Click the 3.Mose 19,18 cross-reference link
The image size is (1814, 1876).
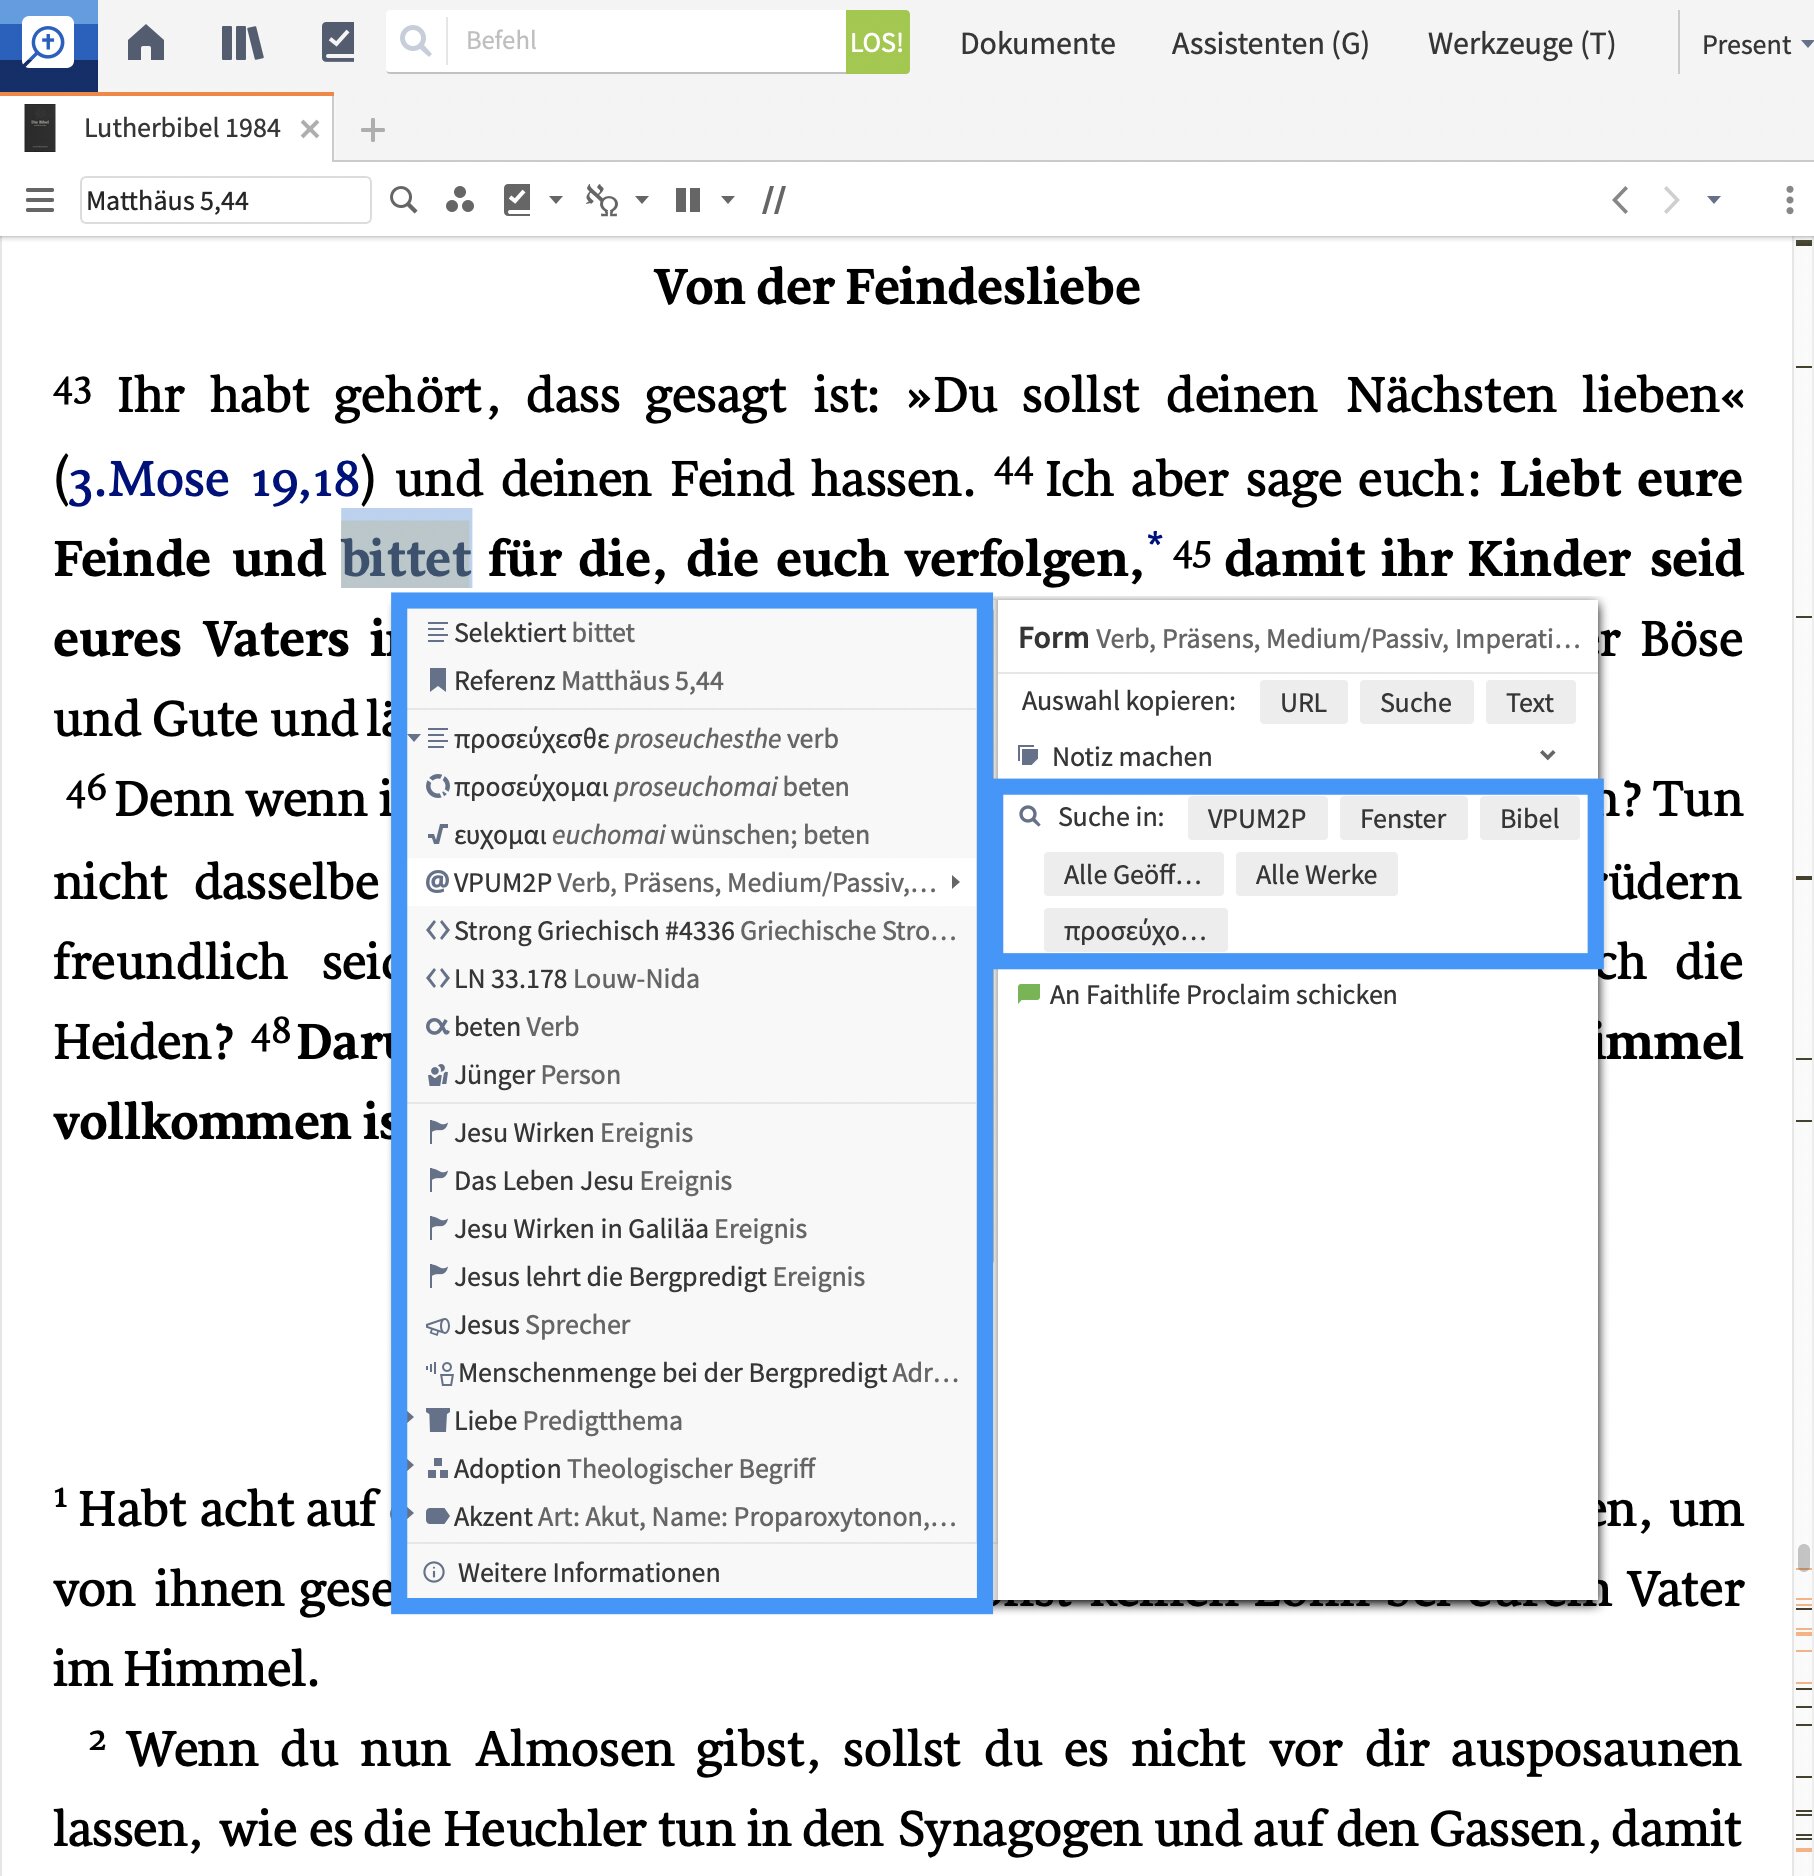coord(212,479)
